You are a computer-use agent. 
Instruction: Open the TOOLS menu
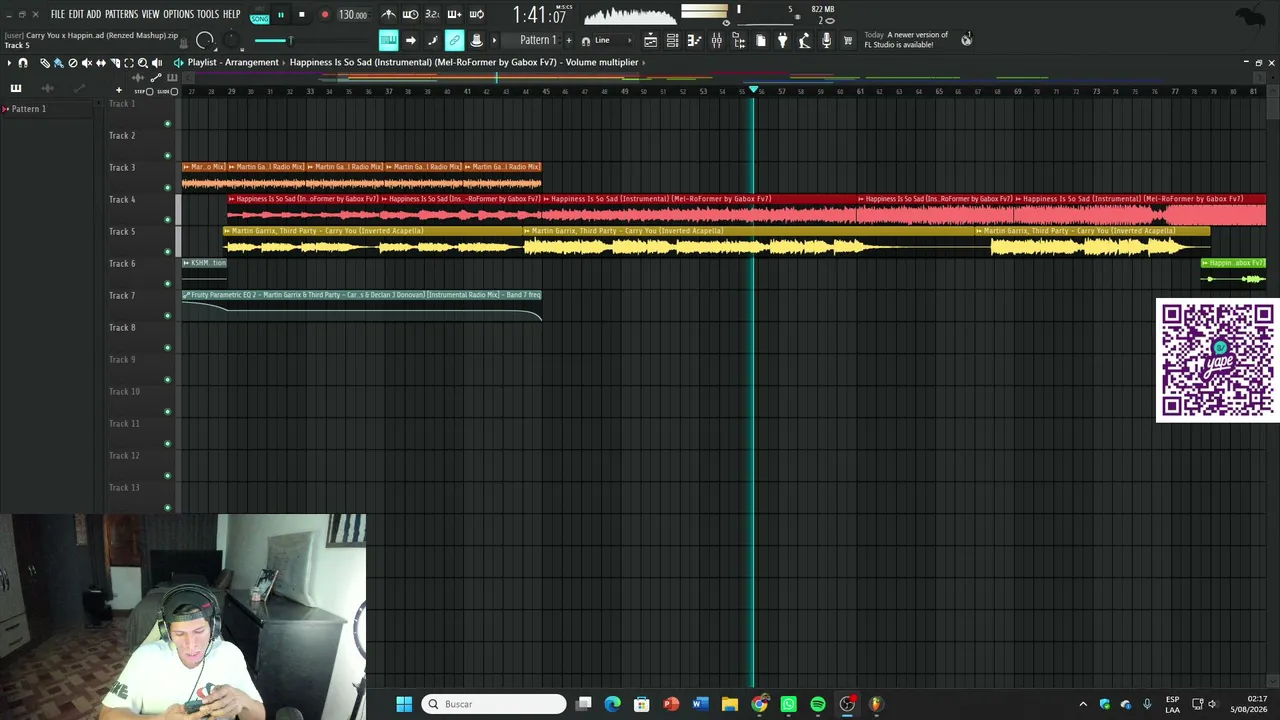click(208, 15)
